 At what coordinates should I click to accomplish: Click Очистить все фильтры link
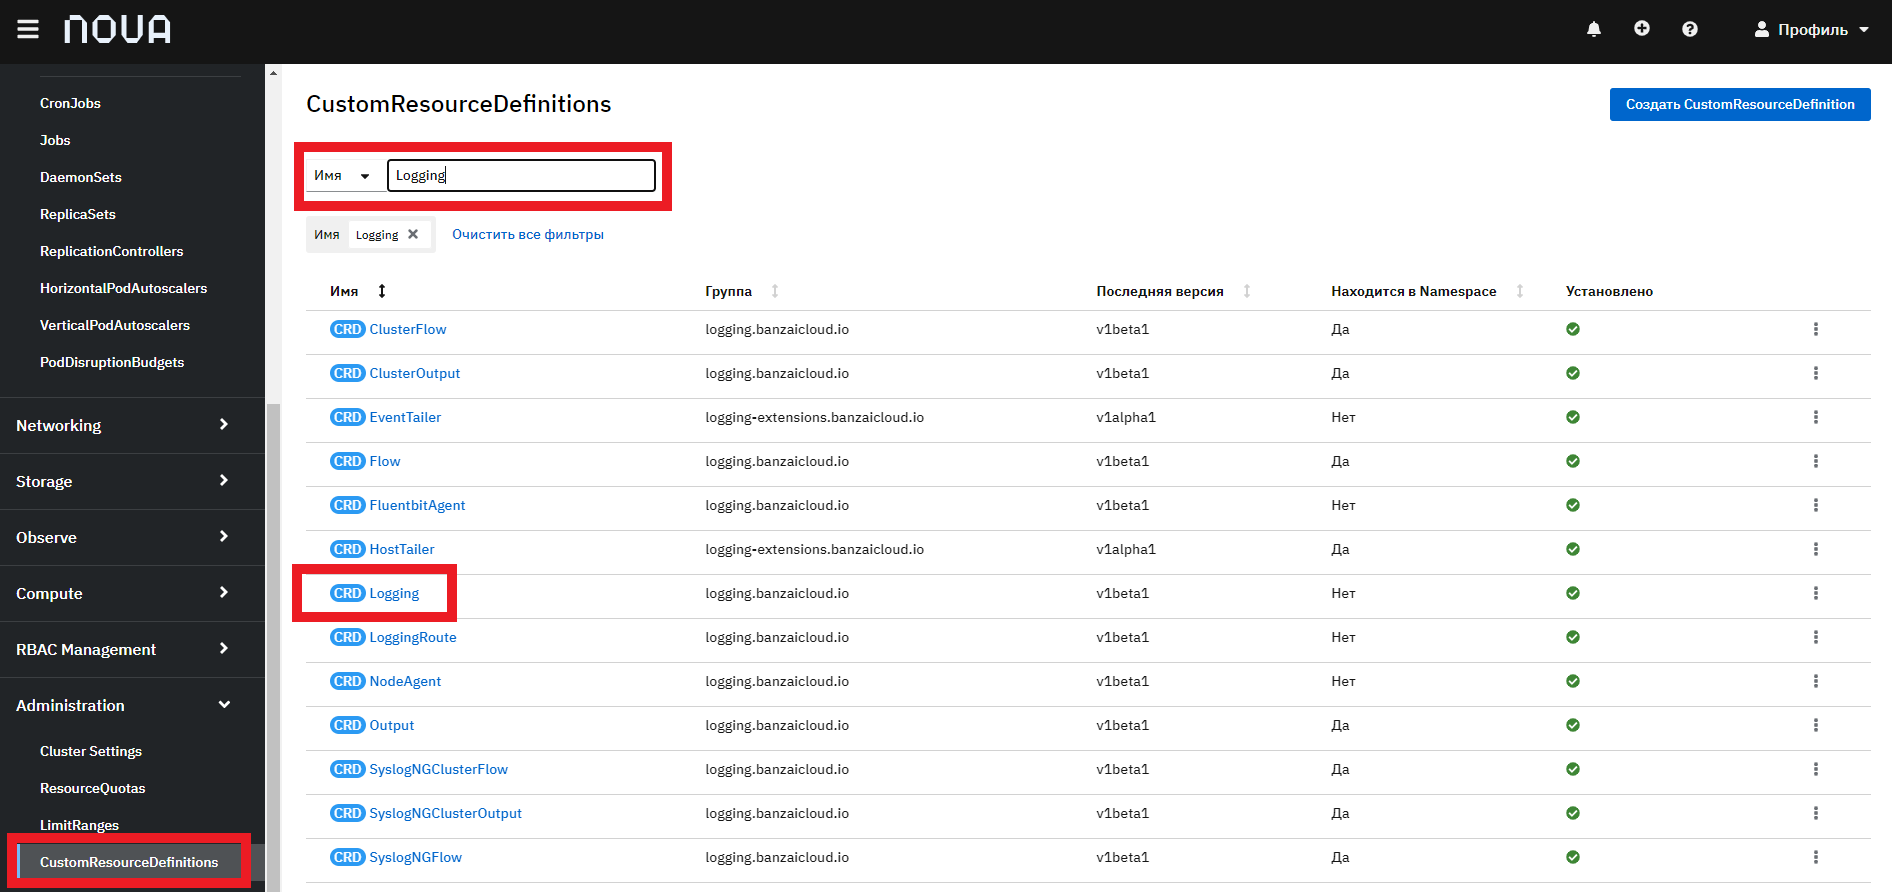[528, 234]
